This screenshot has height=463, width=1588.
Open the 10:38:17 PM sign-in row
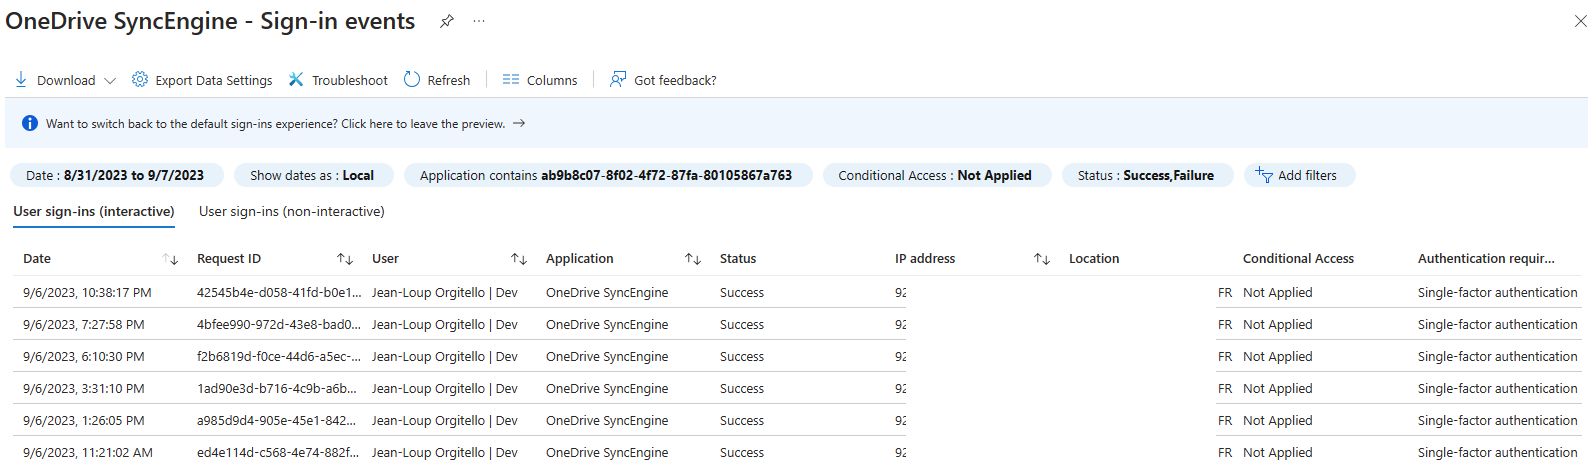point(800,292)
